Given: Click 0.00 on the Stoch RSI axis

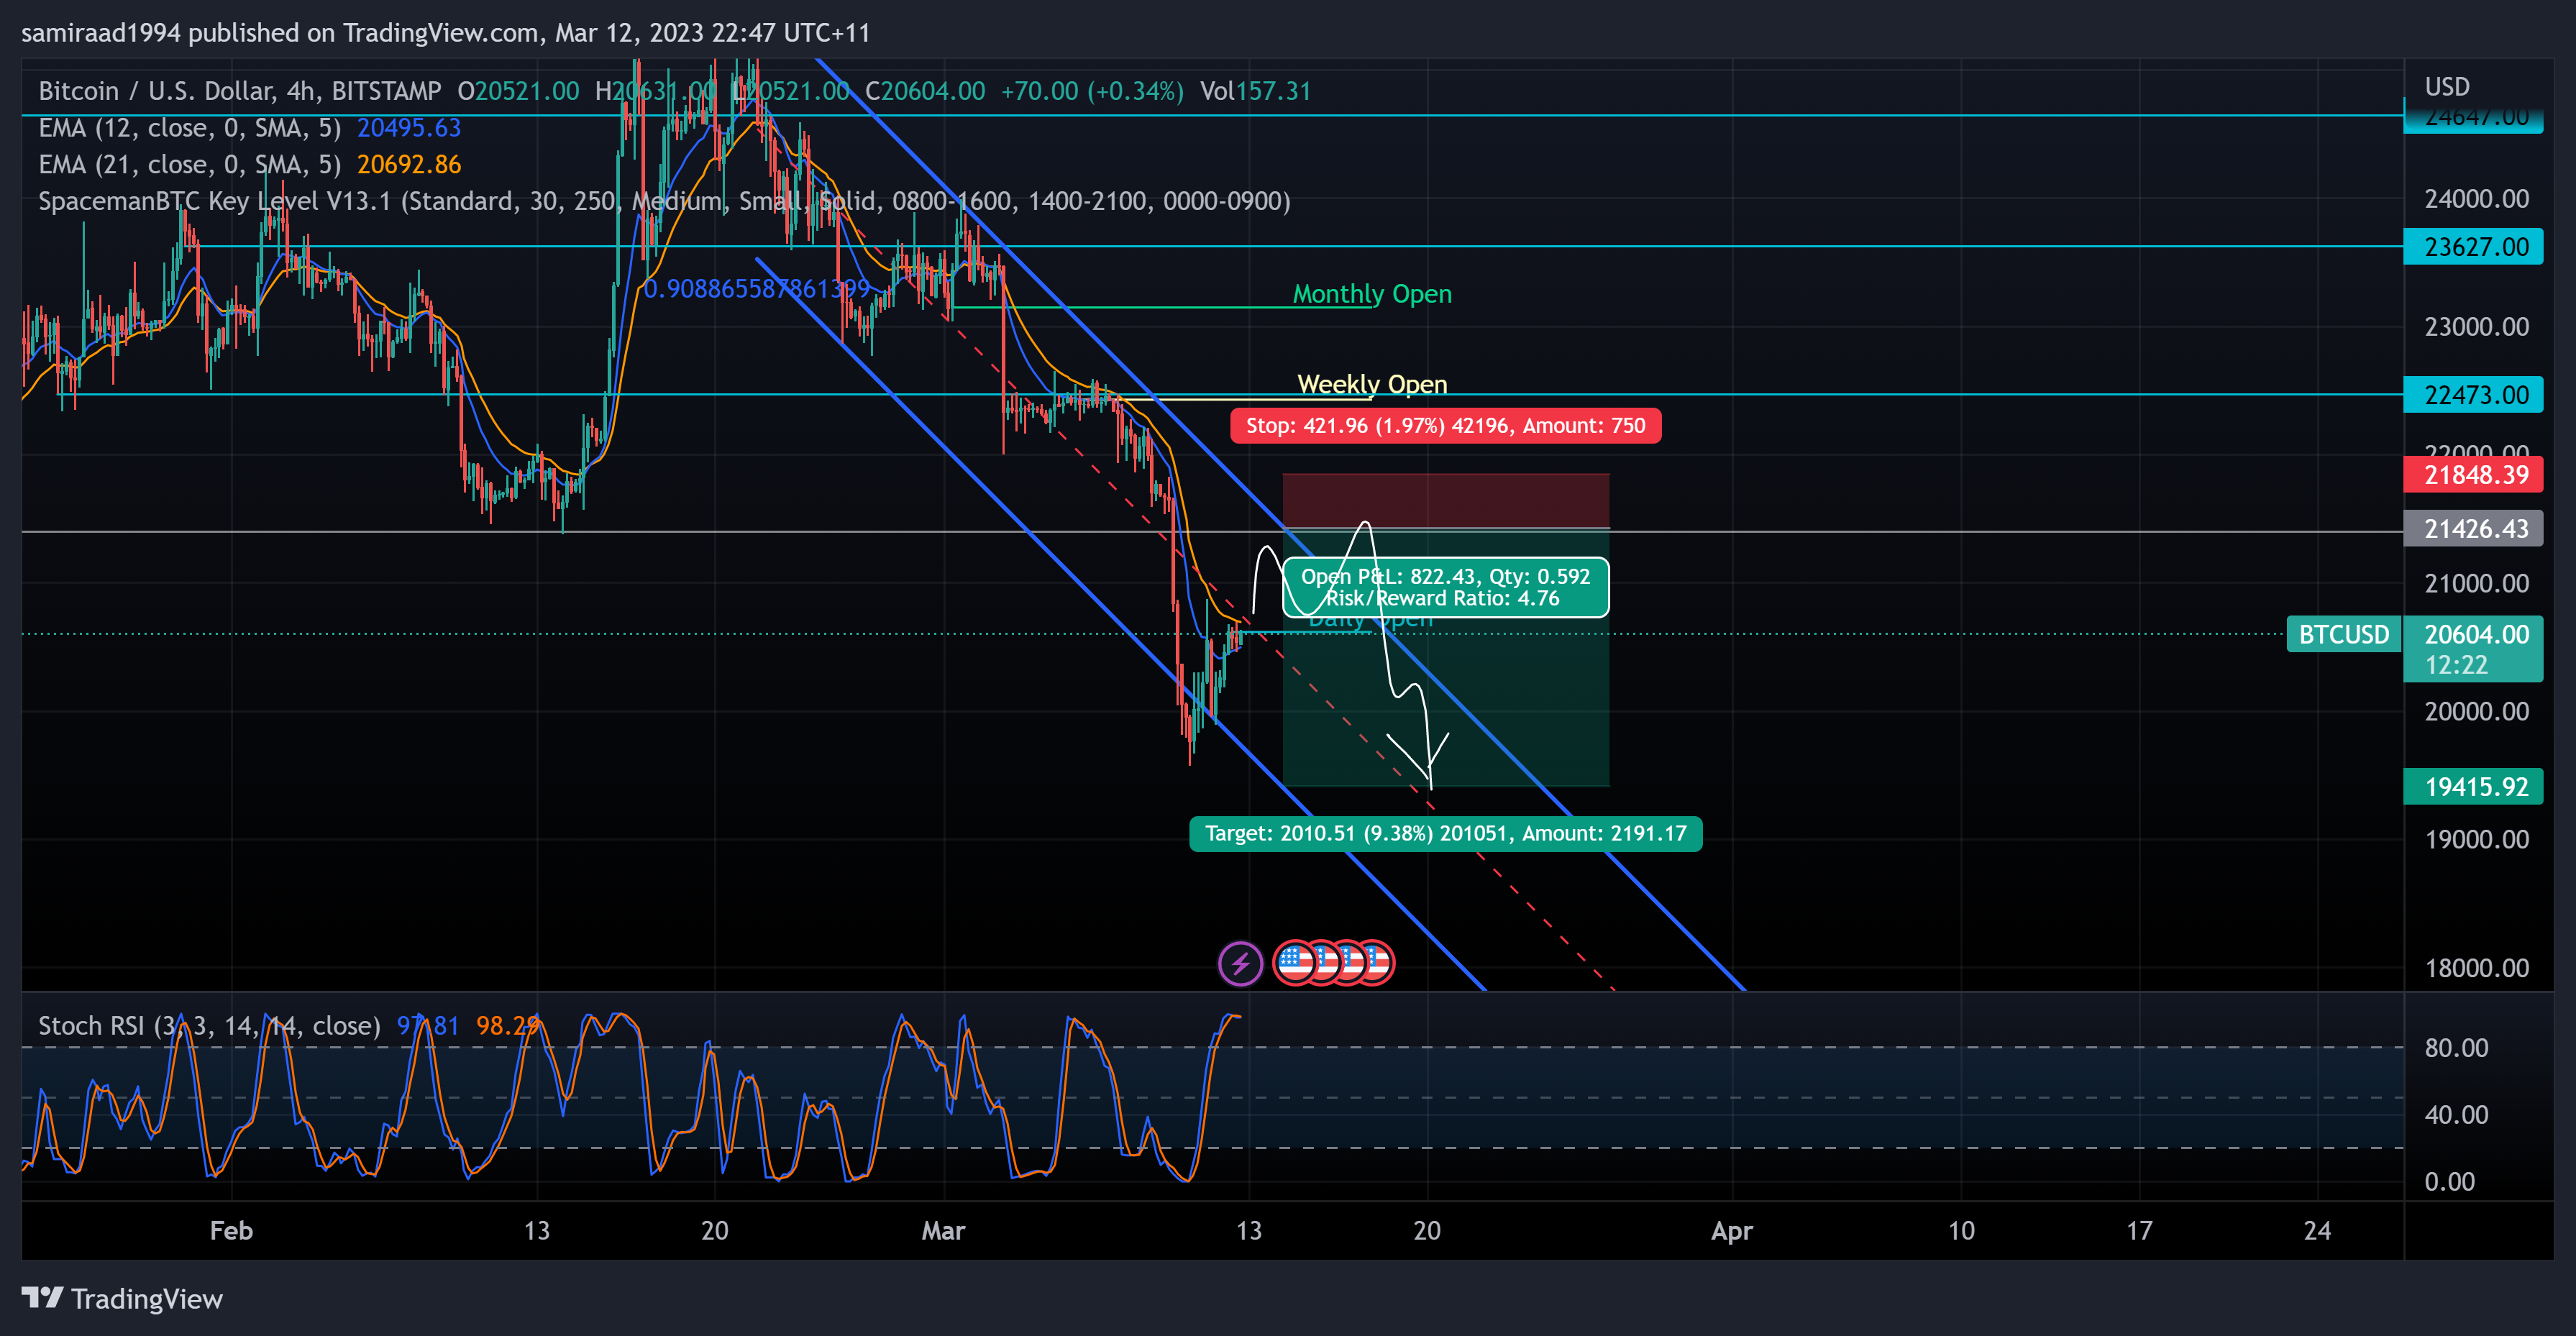Looking at the screenshot, I should point(2449,1182).
